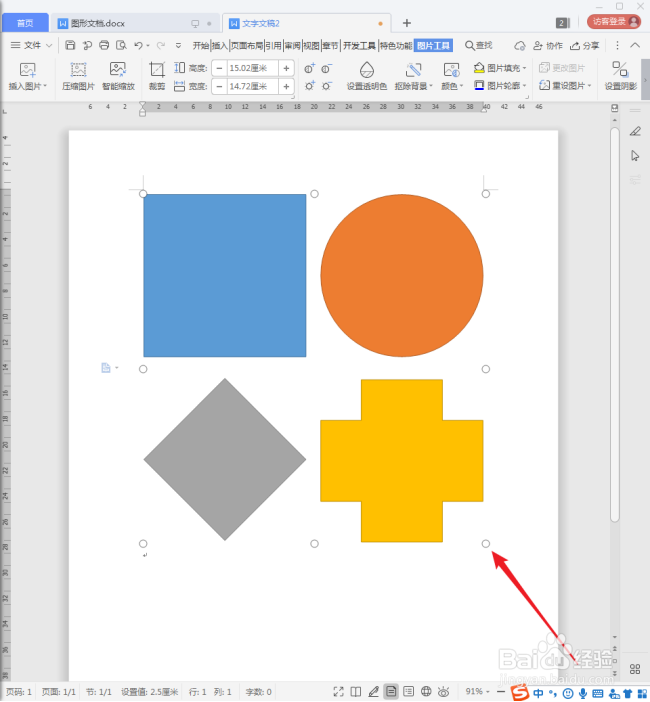Screen dimensions: 650x702
Task: Click the blue square in the picture
Action: coord(225,275)
